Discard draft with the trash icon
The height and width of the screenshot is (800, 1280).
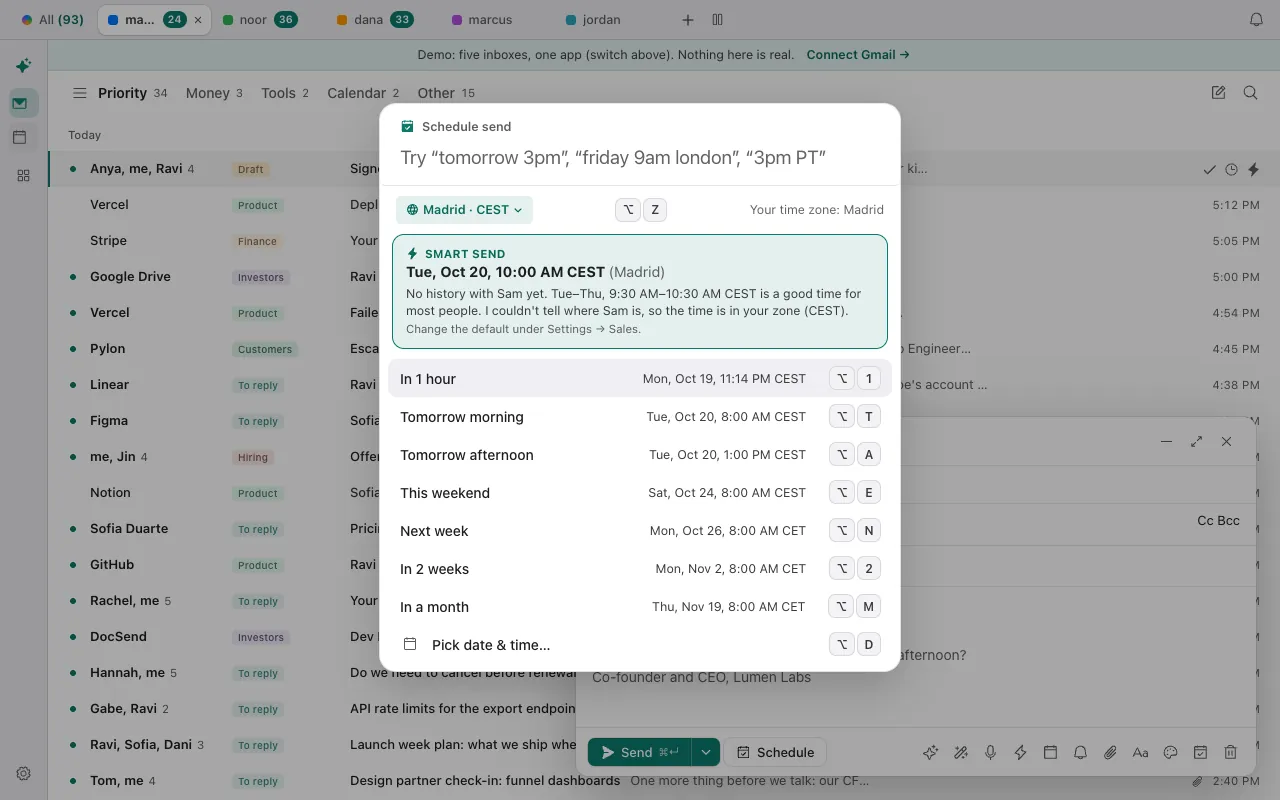click(1231, 753)
